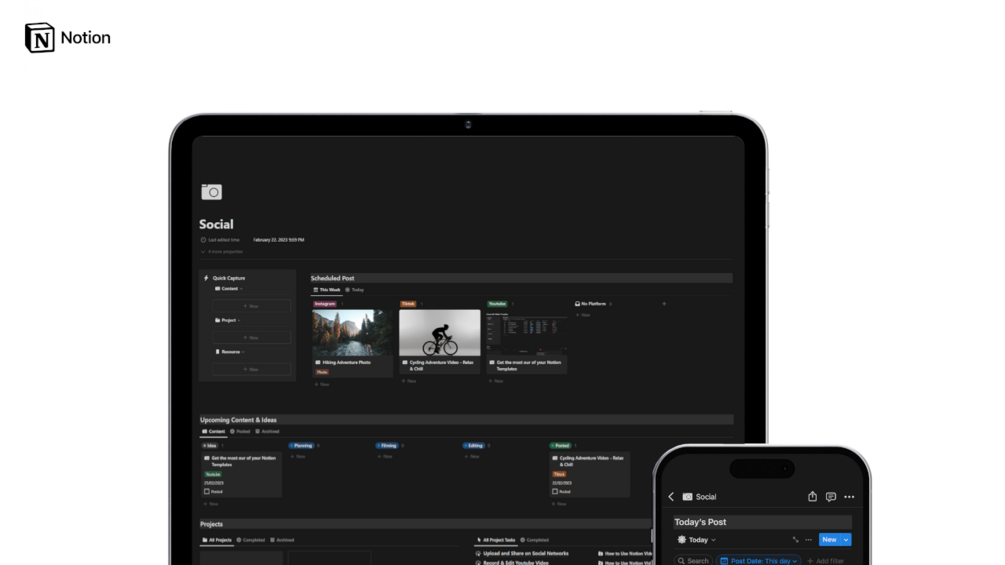Click the Editing status group label
This screenshot has width=1005, height=565.
(474, 445)
